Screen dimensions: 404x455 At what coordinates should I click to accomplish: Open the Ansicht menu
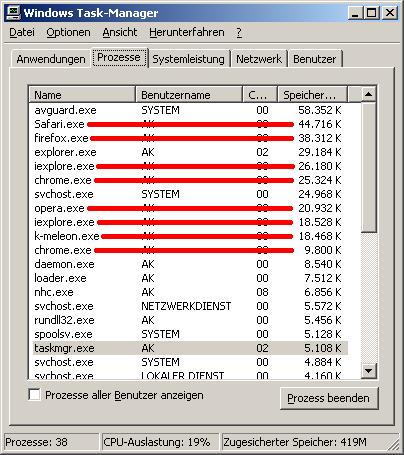pos(120,32)
